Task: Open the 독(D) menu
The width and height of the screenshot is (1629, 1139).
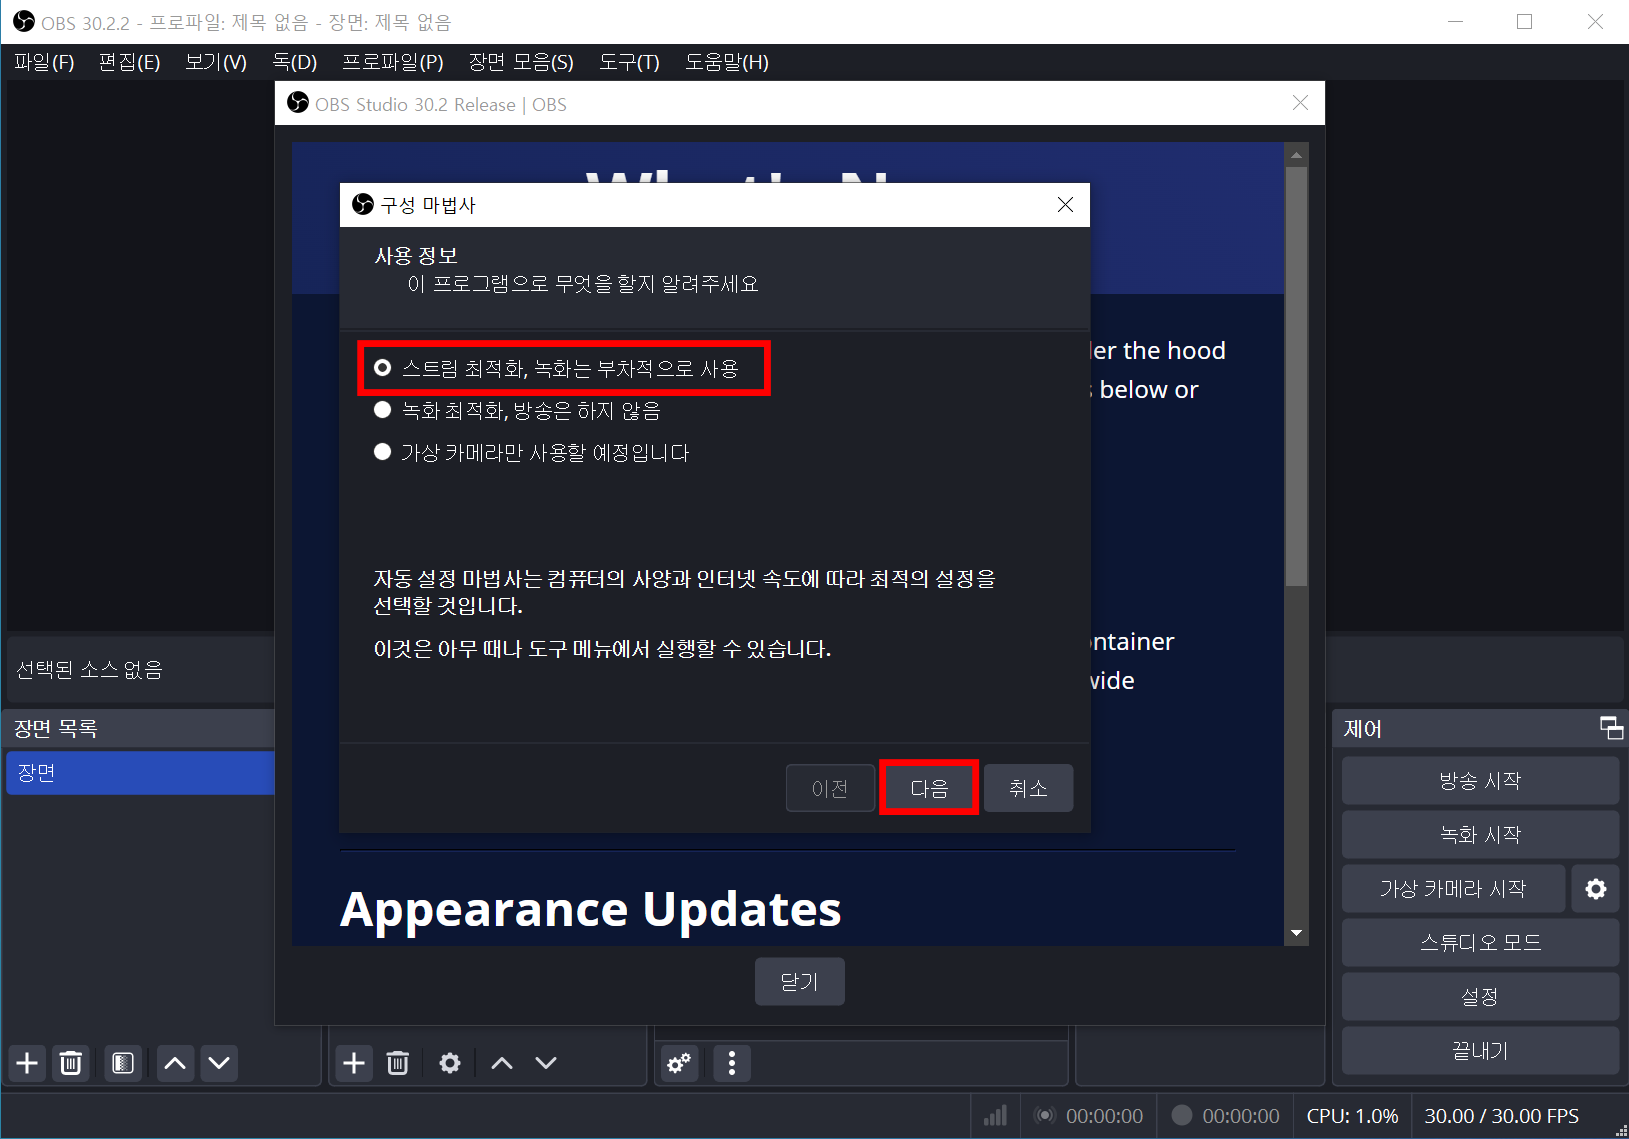Action: 295,62
